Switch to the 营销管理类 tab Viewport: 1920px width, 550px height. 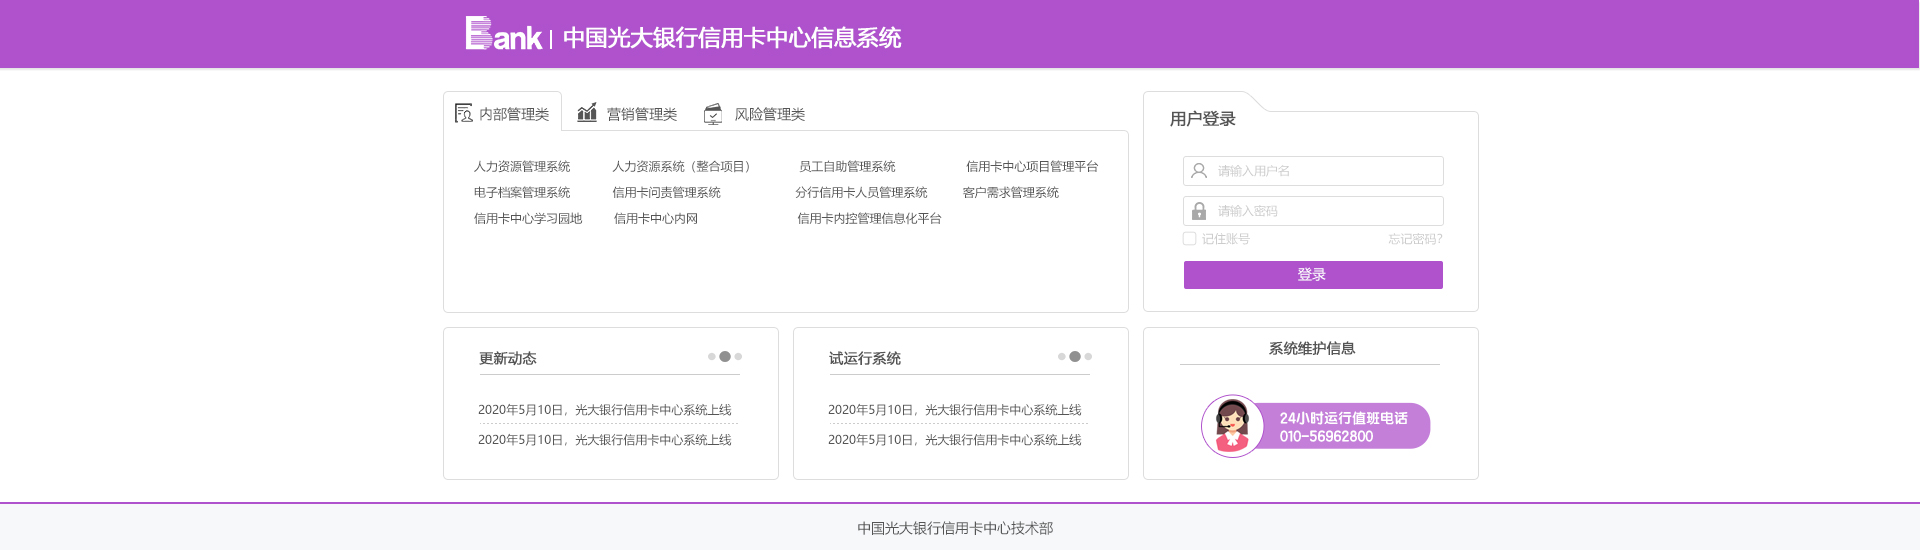(x=627, y=114)
